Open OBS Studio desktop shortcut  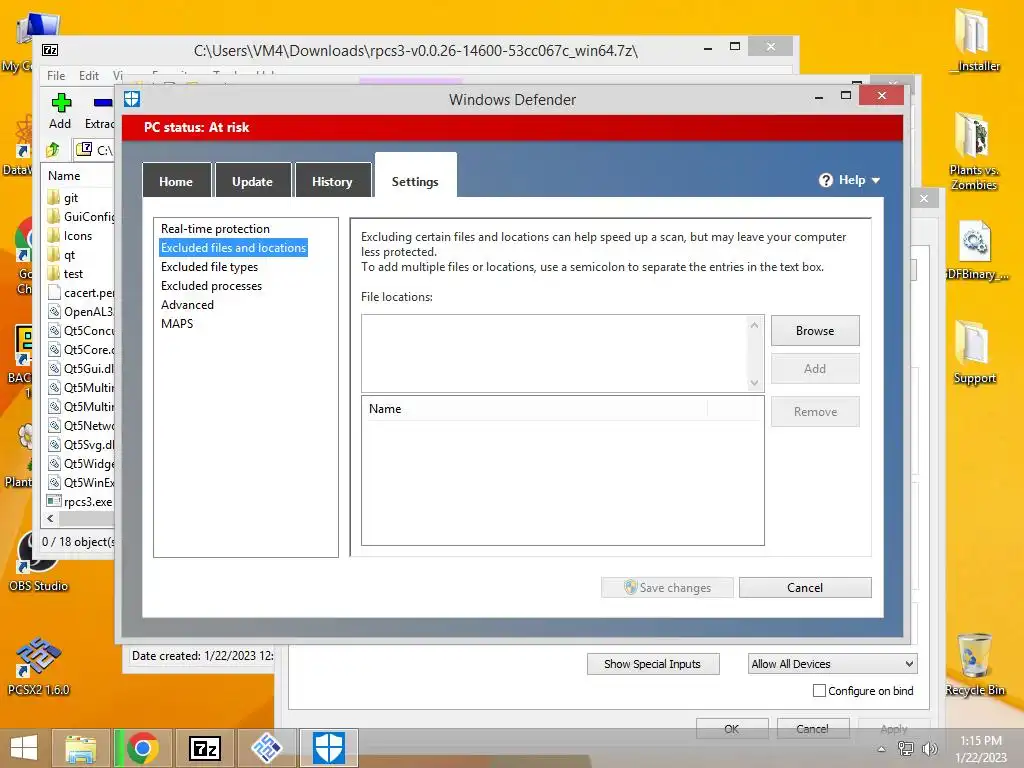tap(38, 562)
